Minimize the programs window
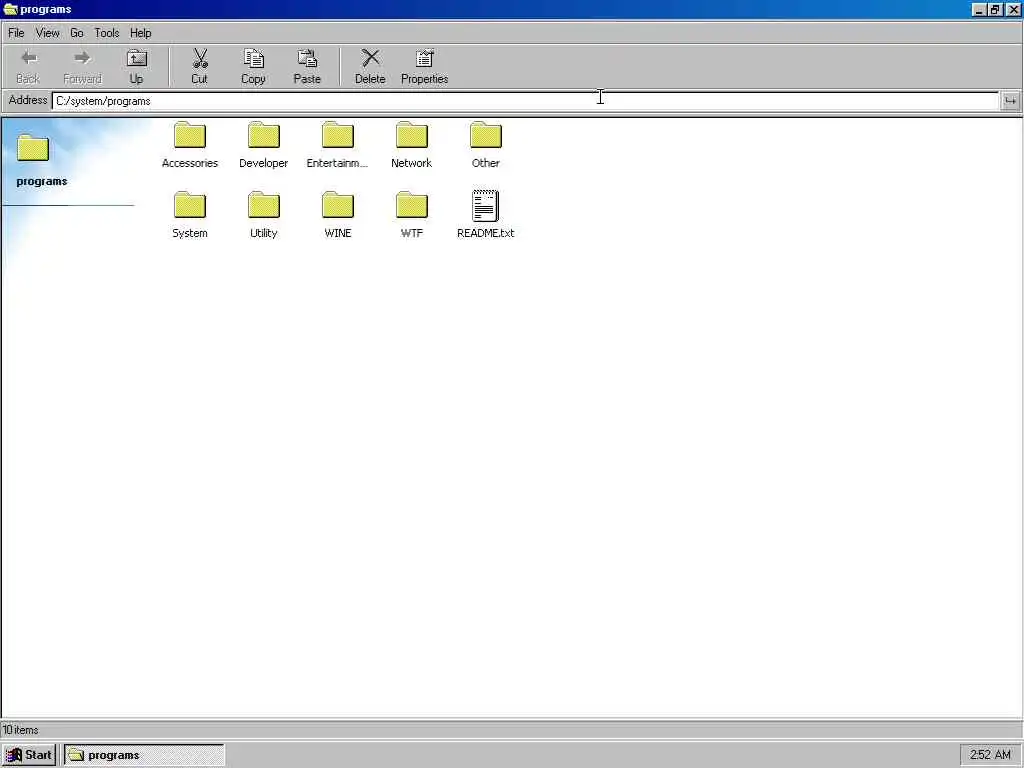Viewport: 1024px width, 768px height. 979,9
